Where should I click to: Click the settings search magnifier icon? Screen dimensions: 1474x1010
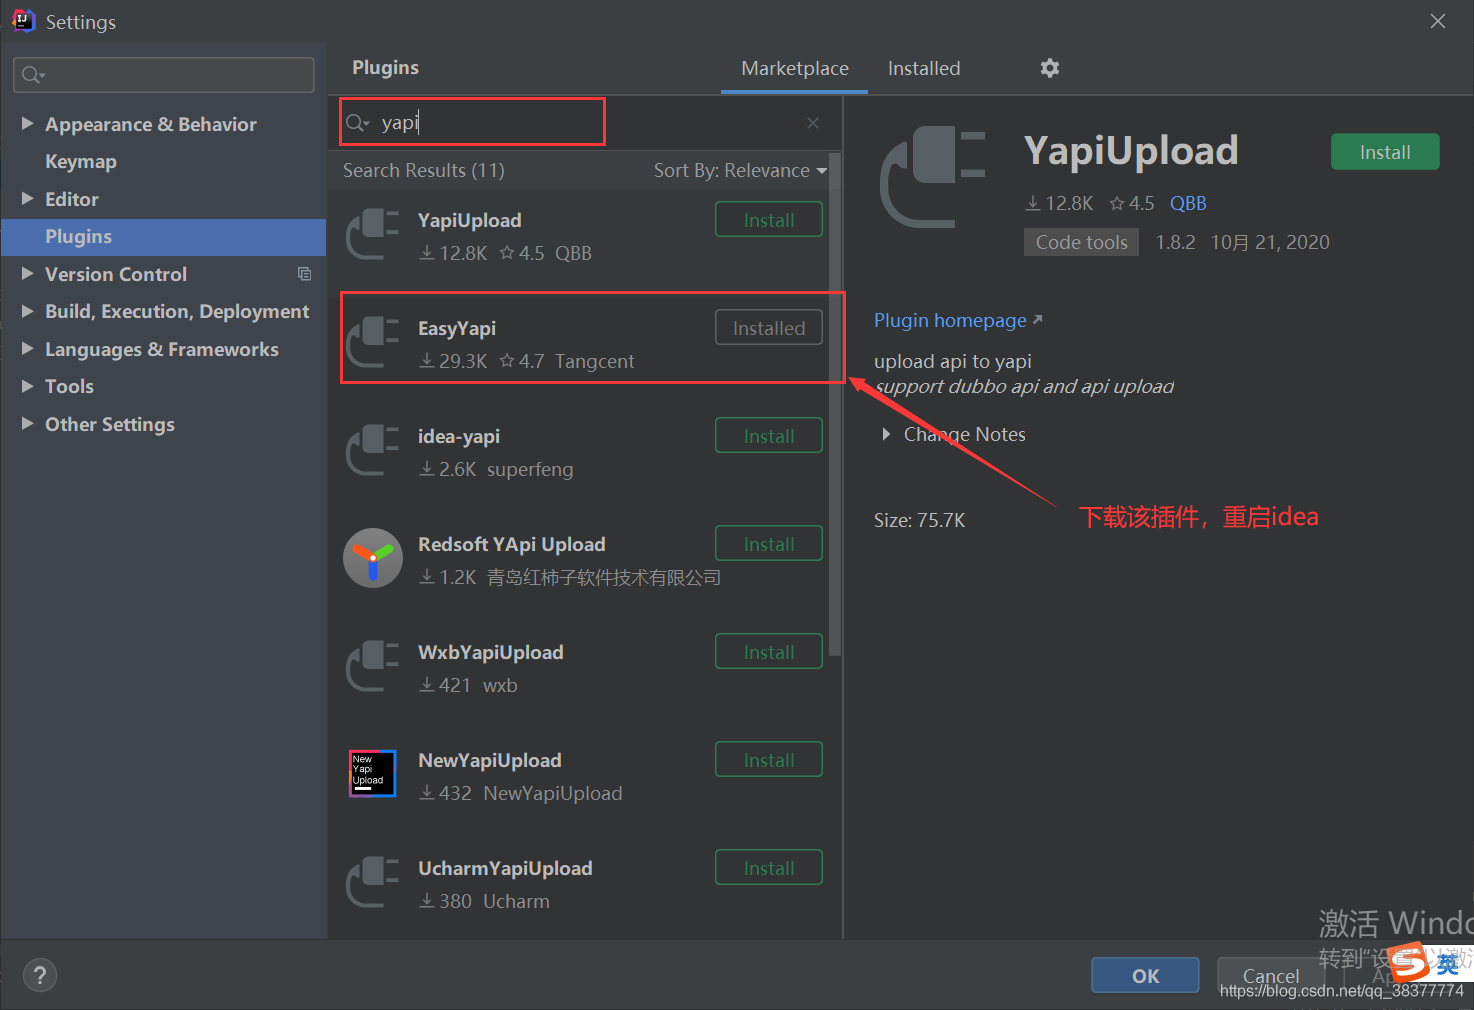pos(32,75)
